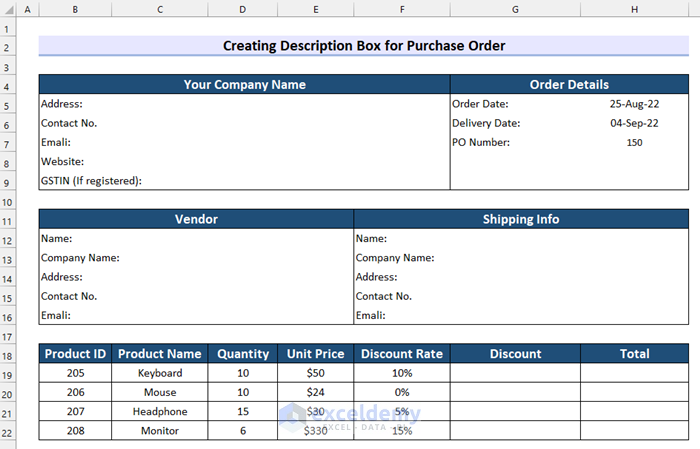700x449 pixels.
Task: Click 'Order Details' header cell
Action: [569, 84]
